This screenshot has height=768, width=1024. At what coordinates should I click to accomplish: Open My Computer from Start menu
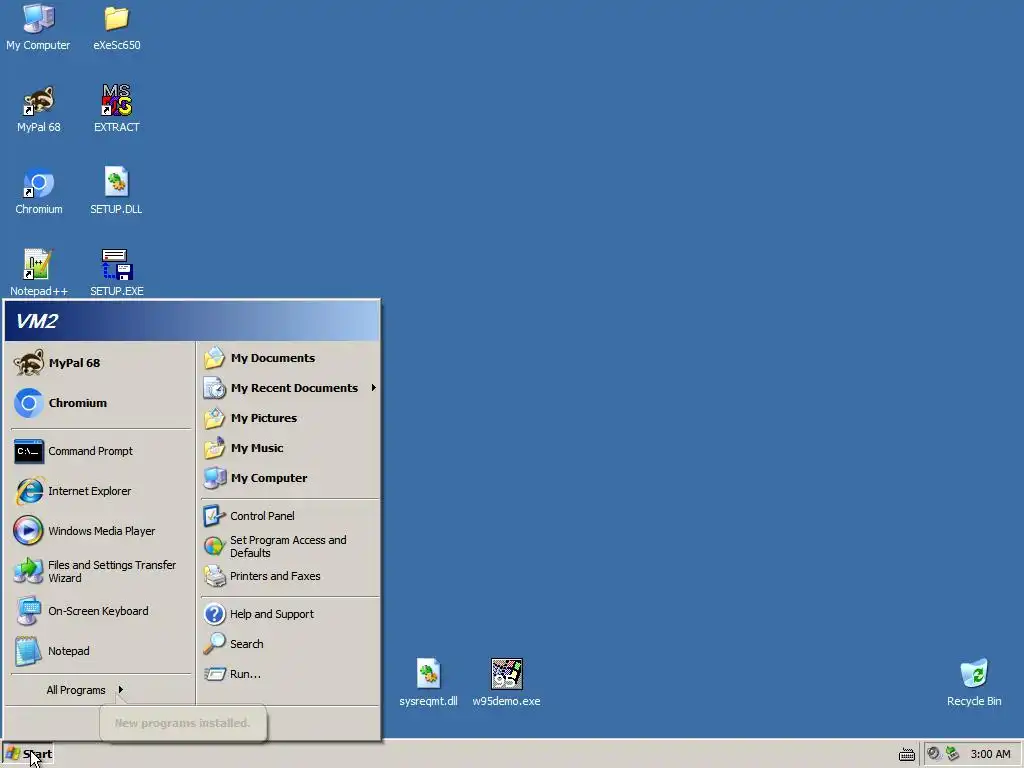pyautogui.click(x=289, y=478)
